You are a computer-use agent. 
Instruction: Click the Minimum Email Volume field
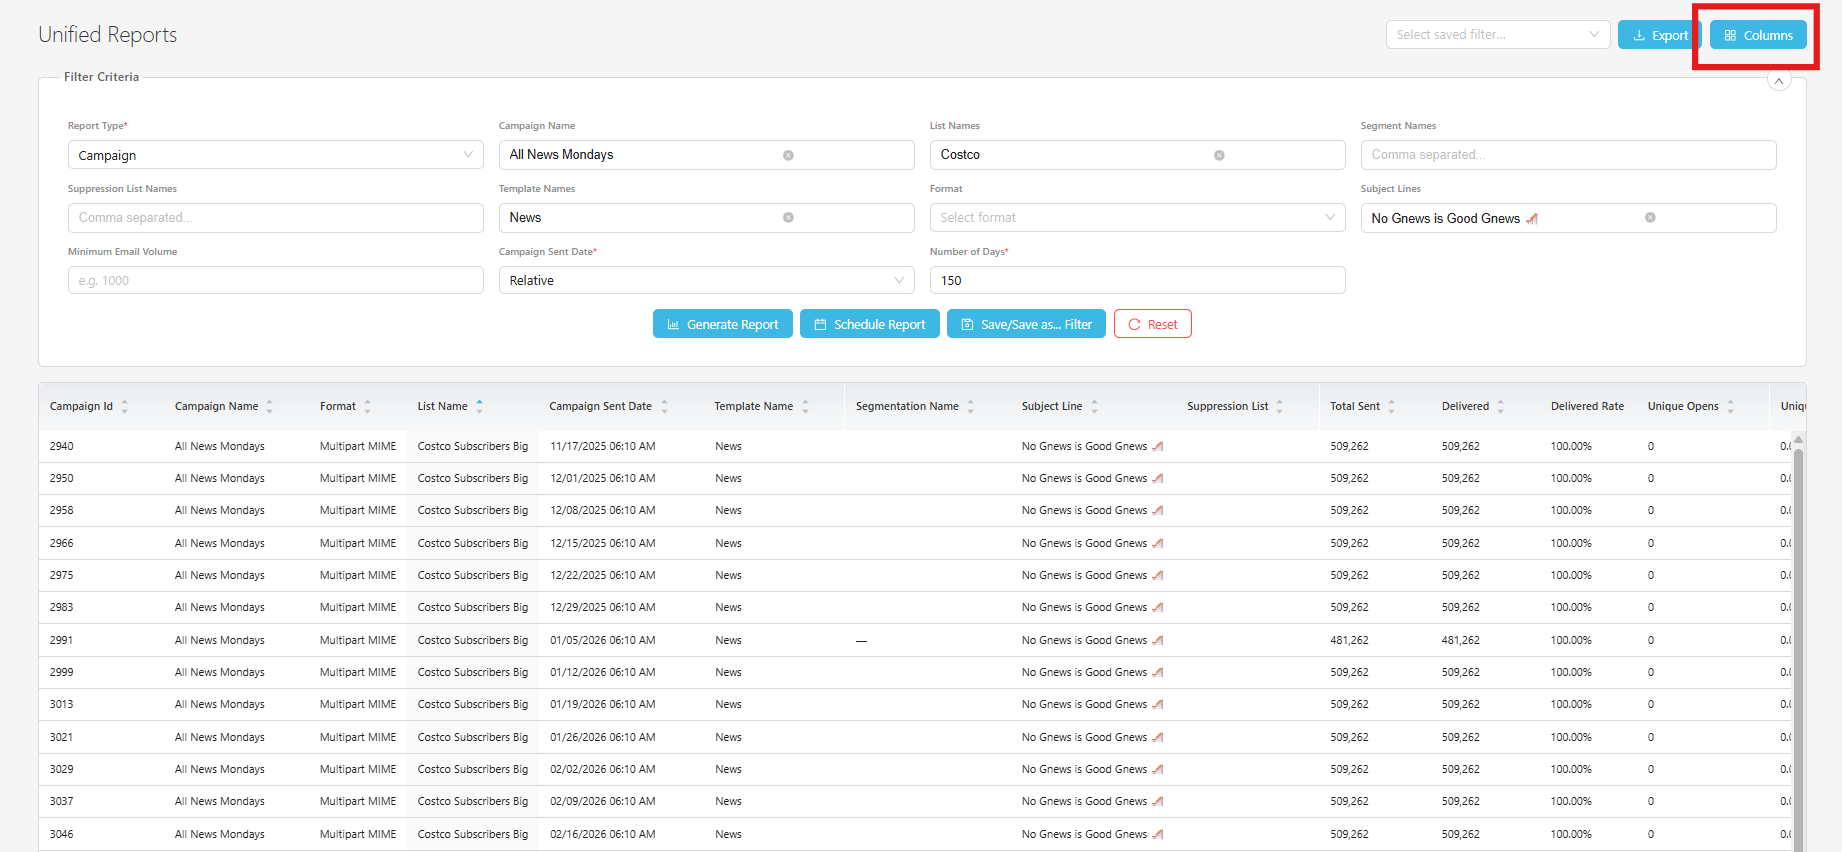point(275,281)
